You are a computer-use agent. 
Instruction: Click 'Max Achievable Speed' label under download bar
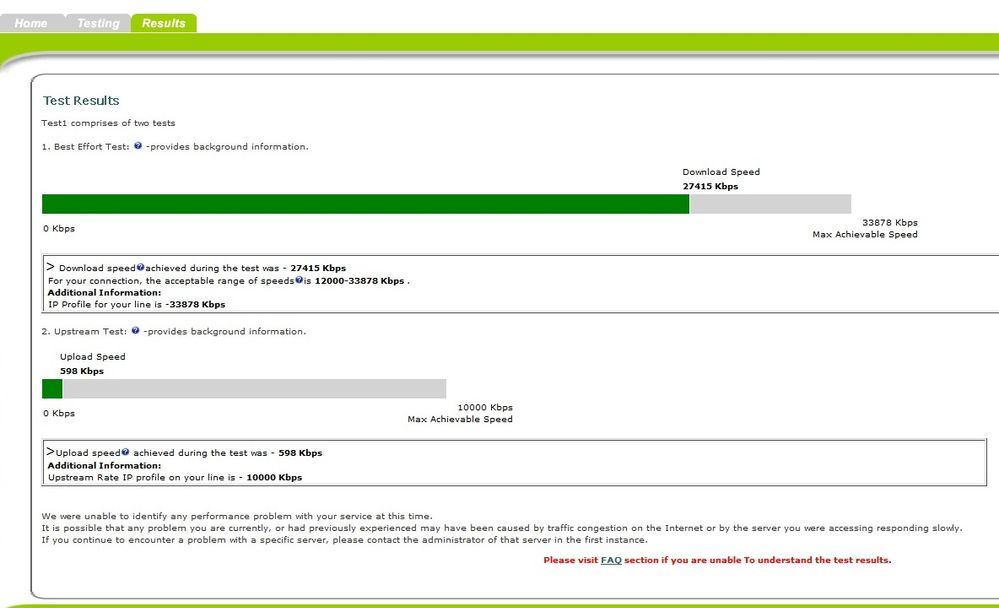865,235
